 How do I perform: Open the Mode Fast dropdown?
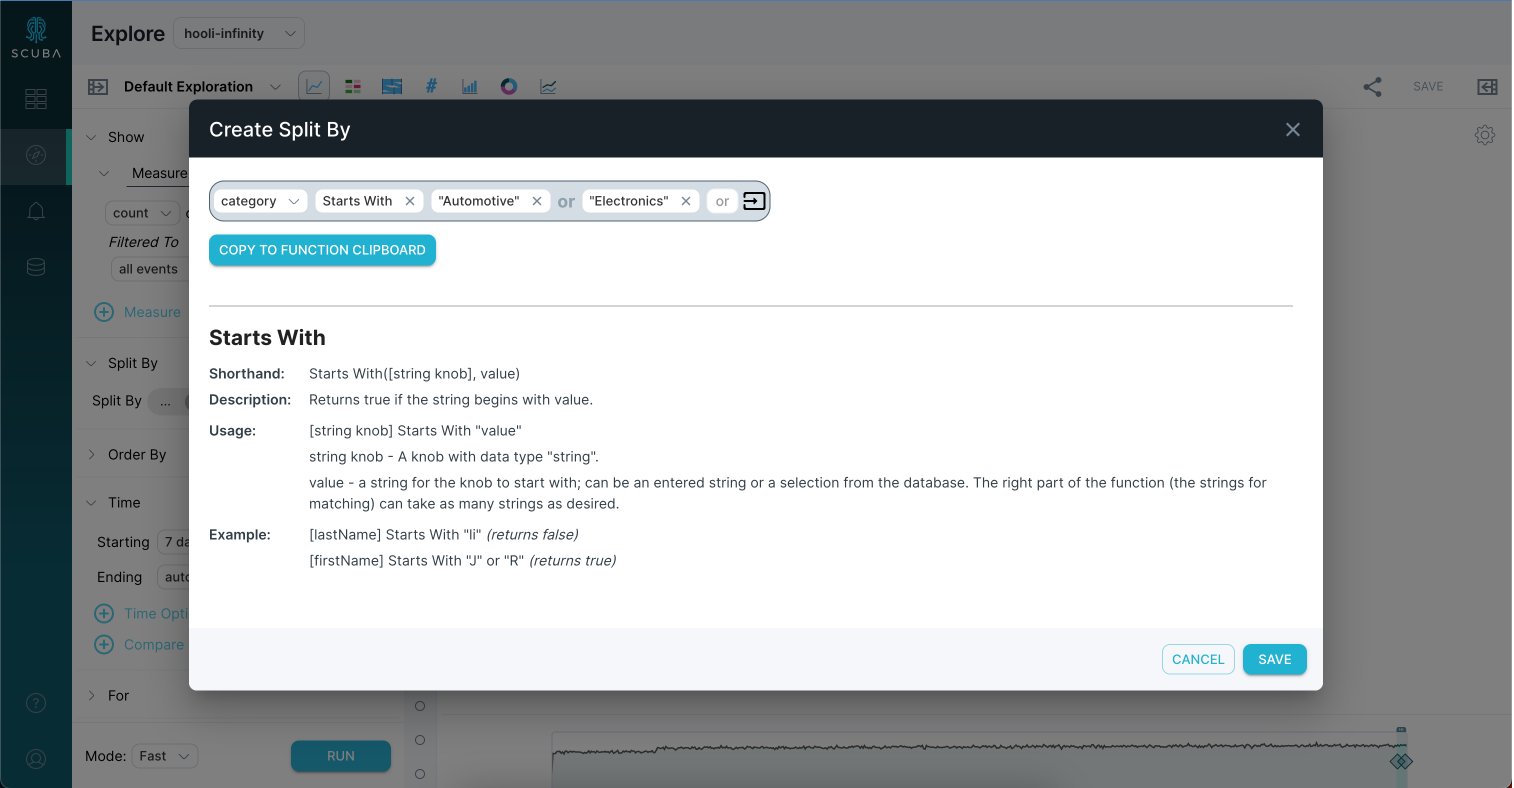pos(165,756)
